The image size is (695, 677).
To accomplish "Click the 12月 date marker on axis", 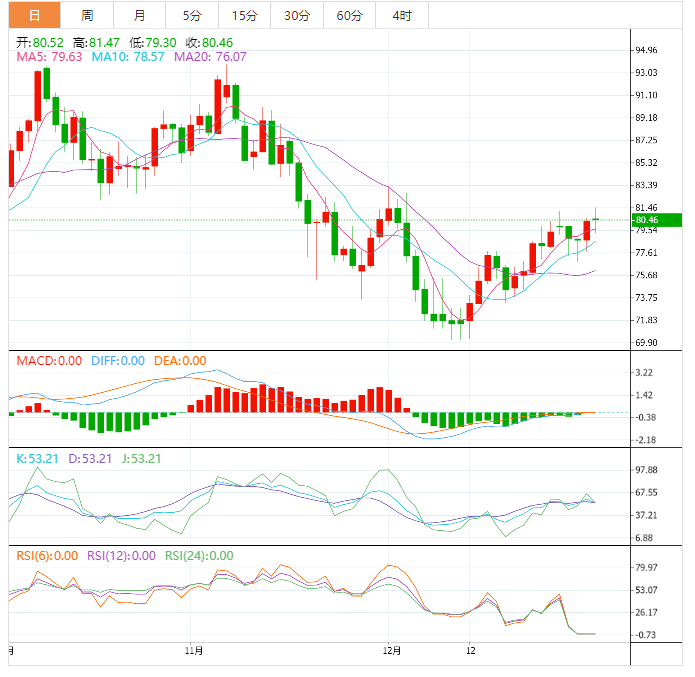I will (x=393, y=650).
